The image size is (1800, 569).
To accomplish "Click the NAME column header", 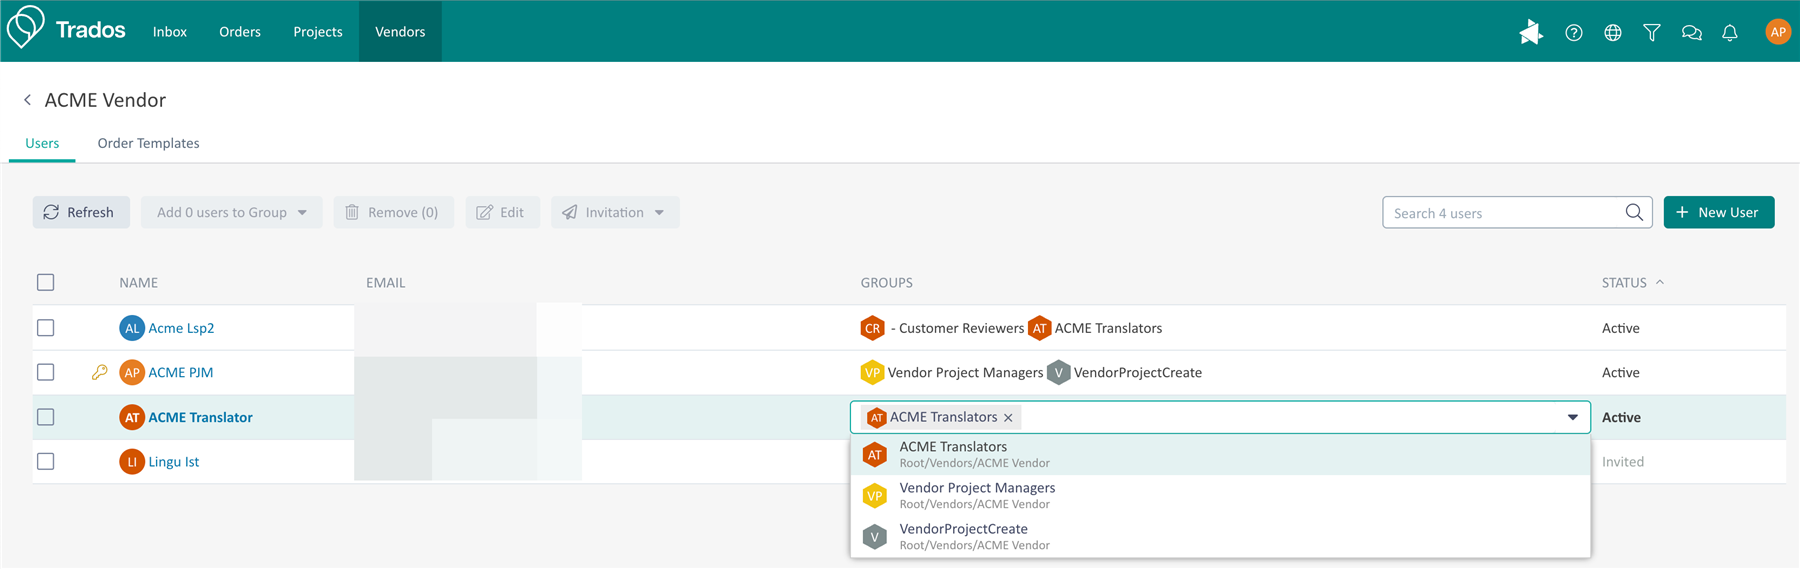I will pyautogui.click(x=139, y=283).
